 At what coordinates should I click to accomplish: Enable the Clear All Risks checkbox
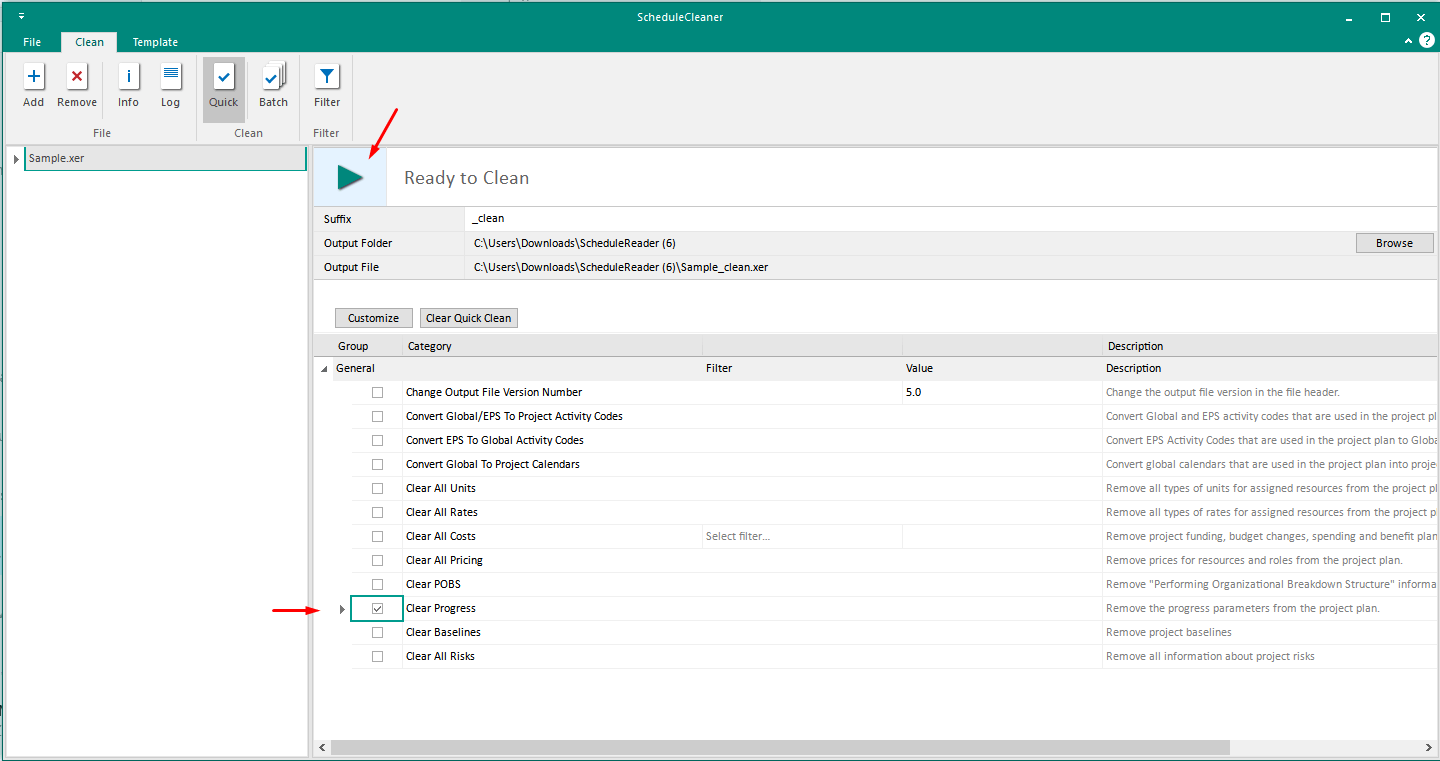click(377, 656)
